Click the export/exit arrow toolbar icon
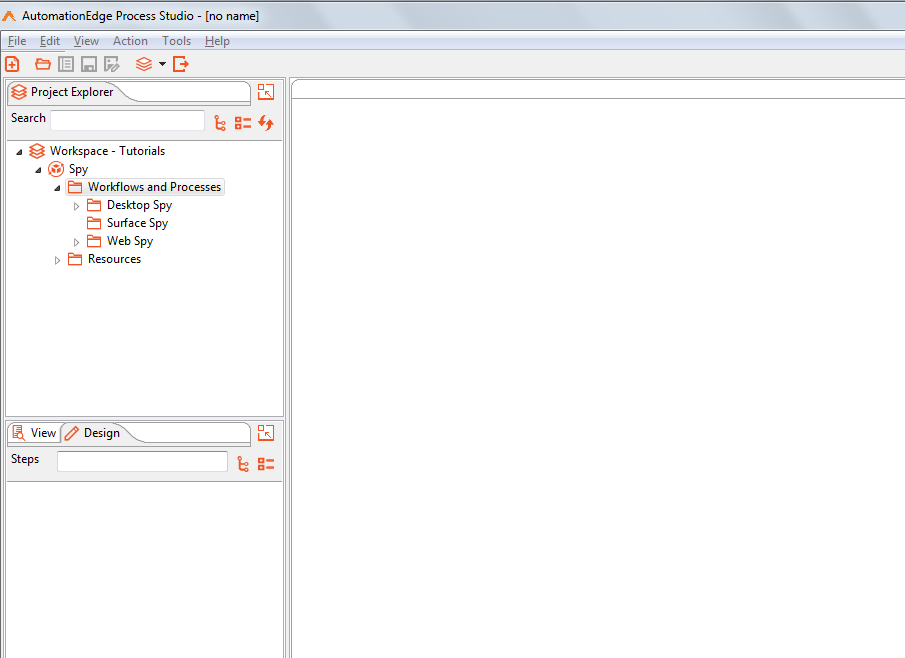This screenshot has width=905, height=658. (x=181, y=64)
